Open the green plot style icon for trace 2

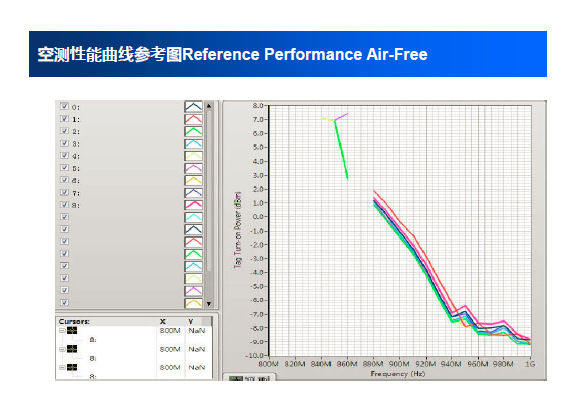tap(193, 131)
